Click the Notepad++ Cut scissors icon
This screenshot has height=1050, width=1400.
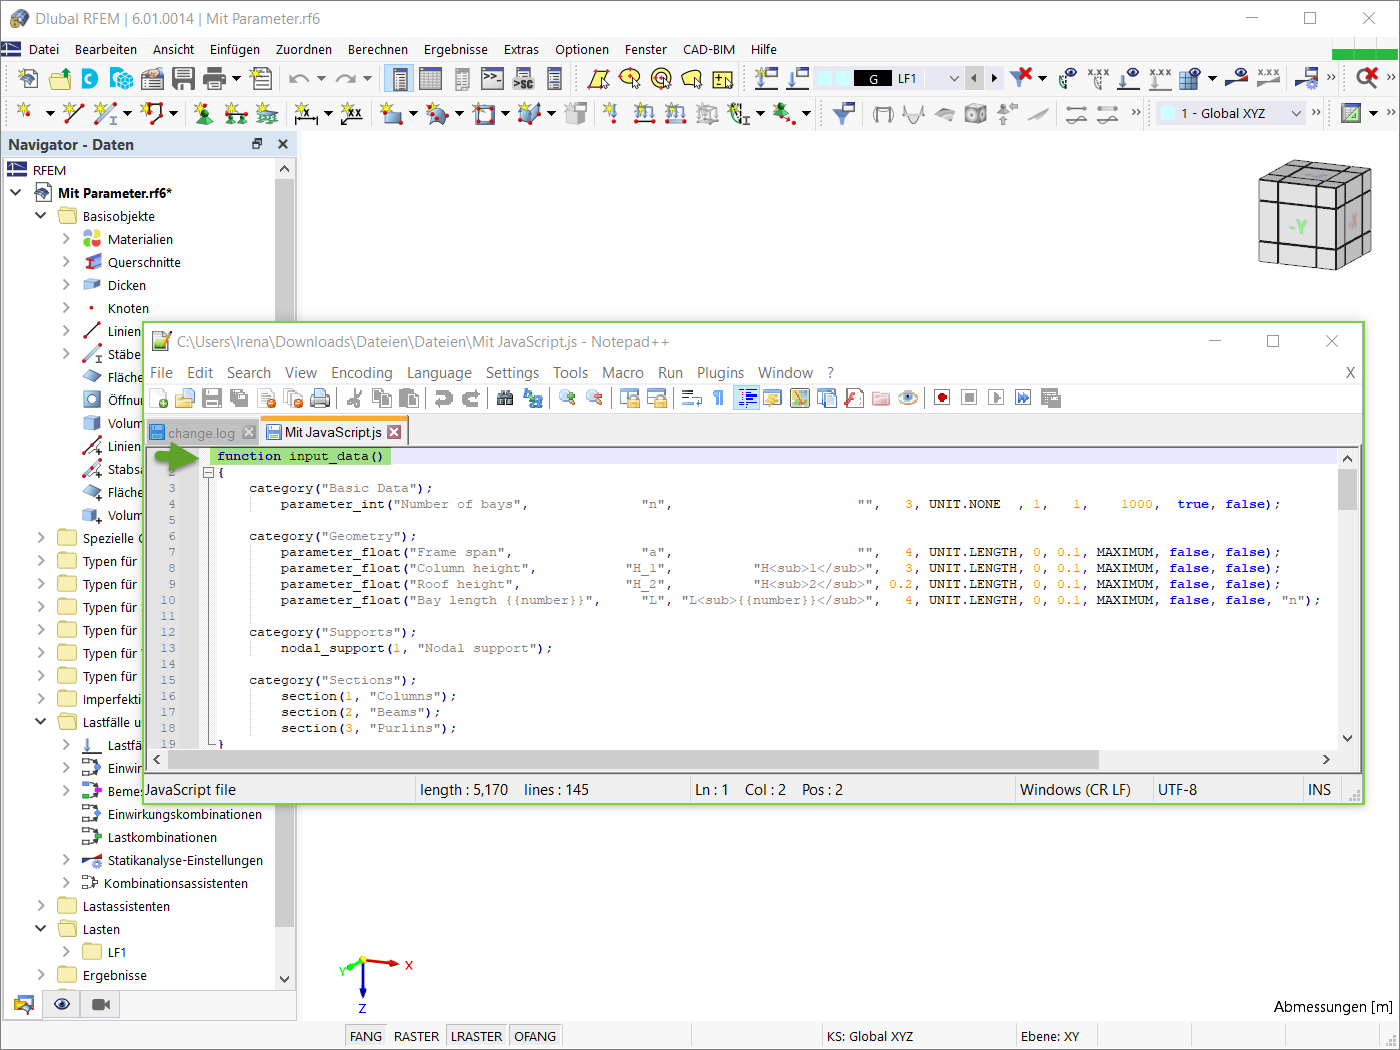[x=354, y=398]
